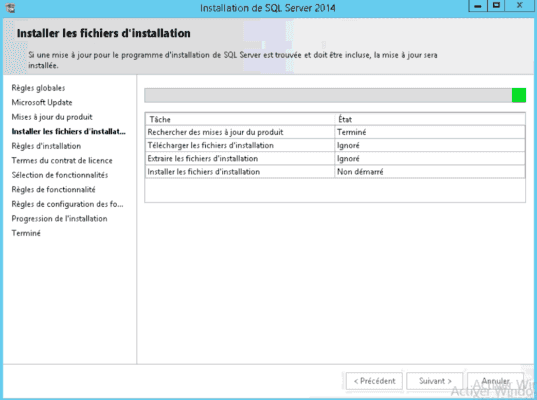Select Termes du contrat de licence step
This screenshot has width=537, height=400.
(62, 161)
